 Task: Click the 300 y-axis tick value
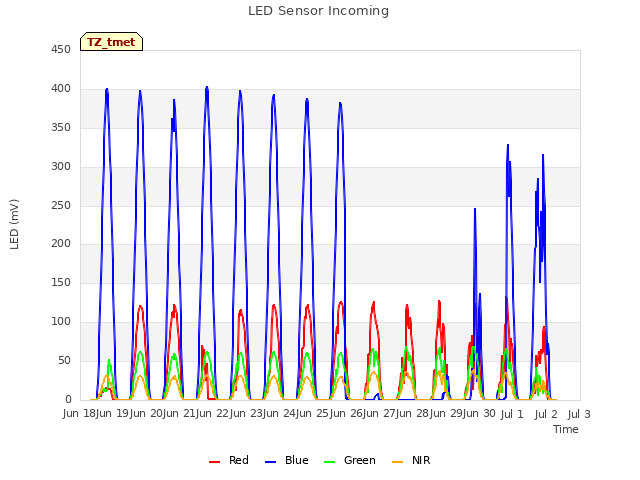click(x=61, y=167)
